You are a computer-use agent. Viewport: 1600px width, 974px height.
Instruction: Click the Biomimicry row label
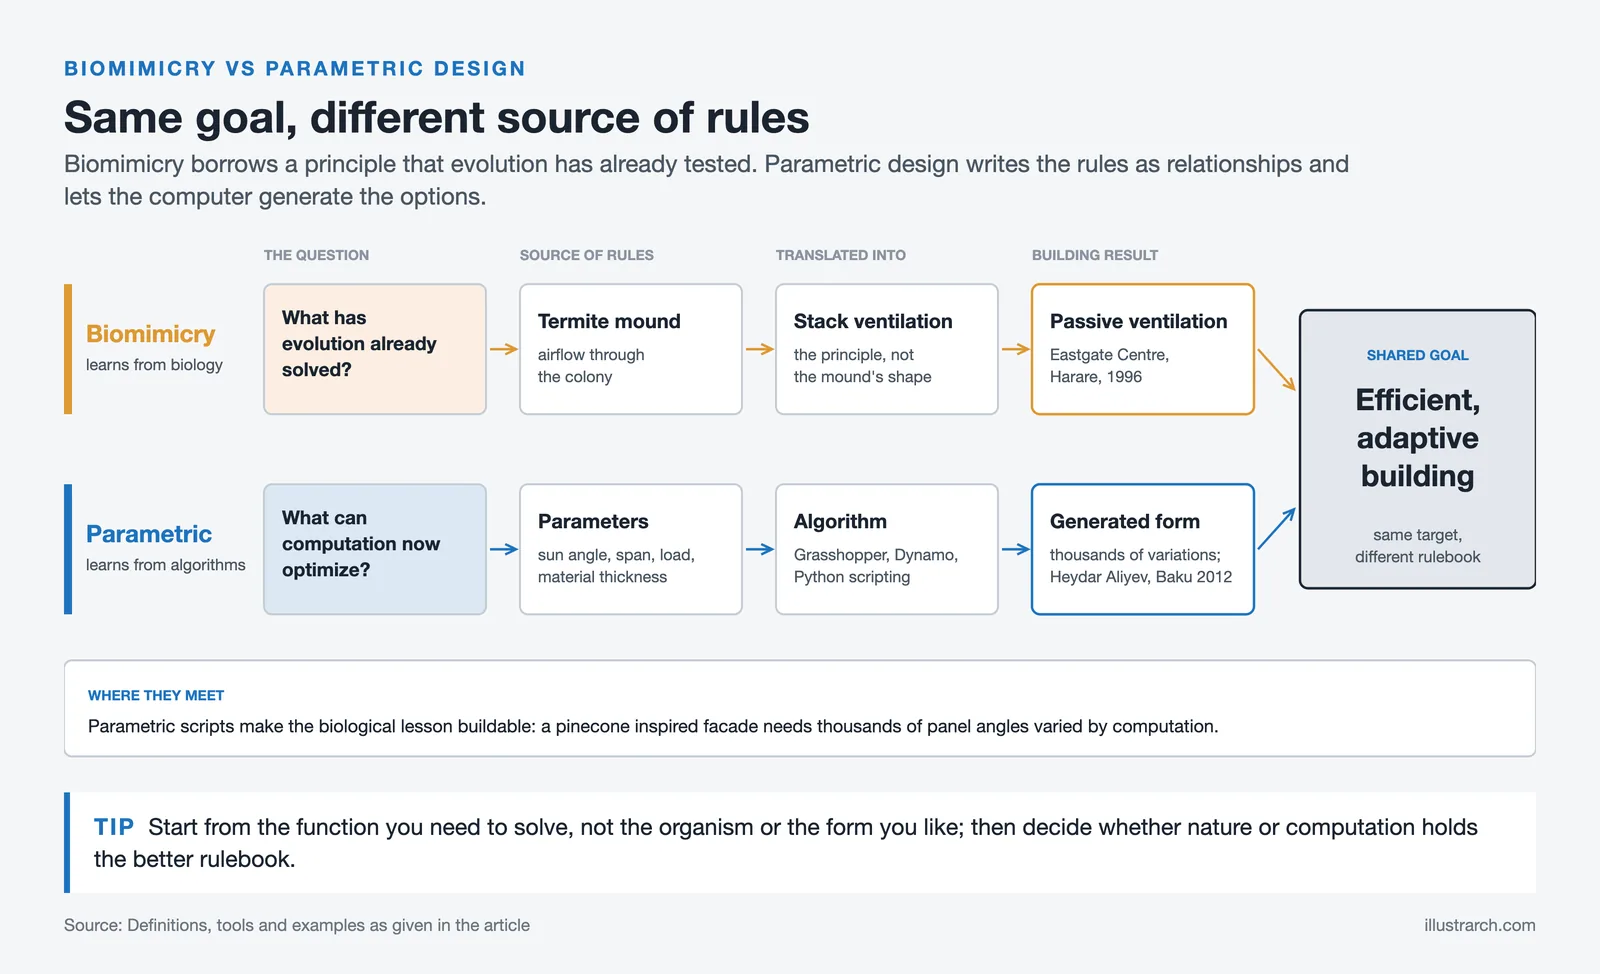tap(151, 334)
